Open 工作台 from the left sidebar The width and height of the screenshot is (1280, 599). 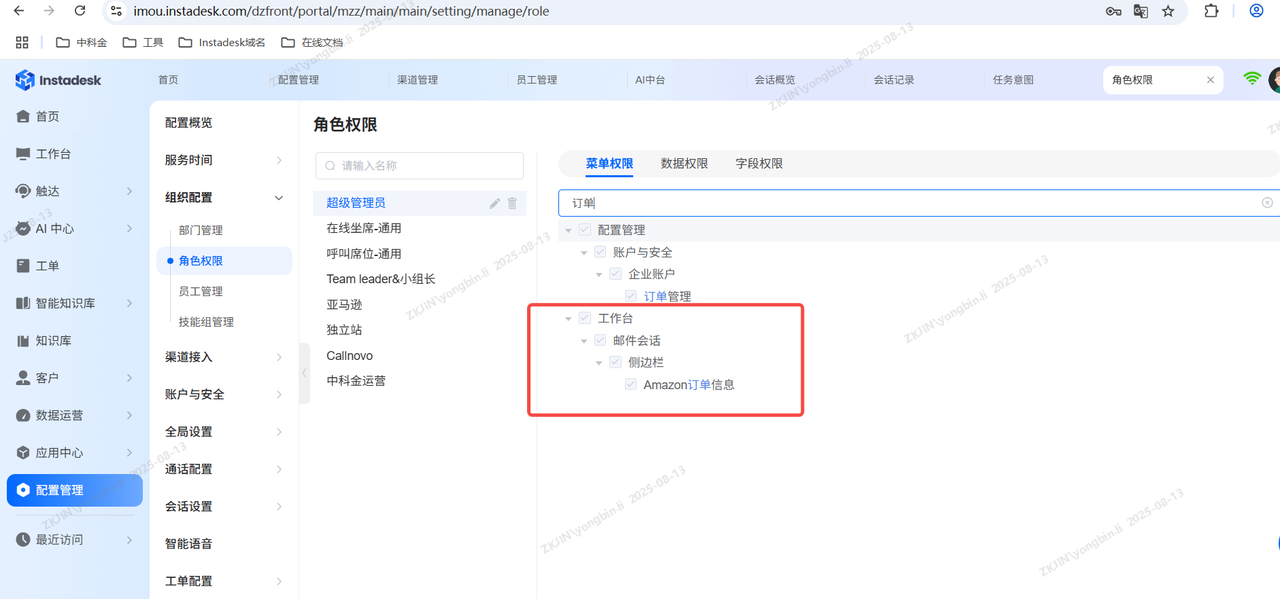52,154
